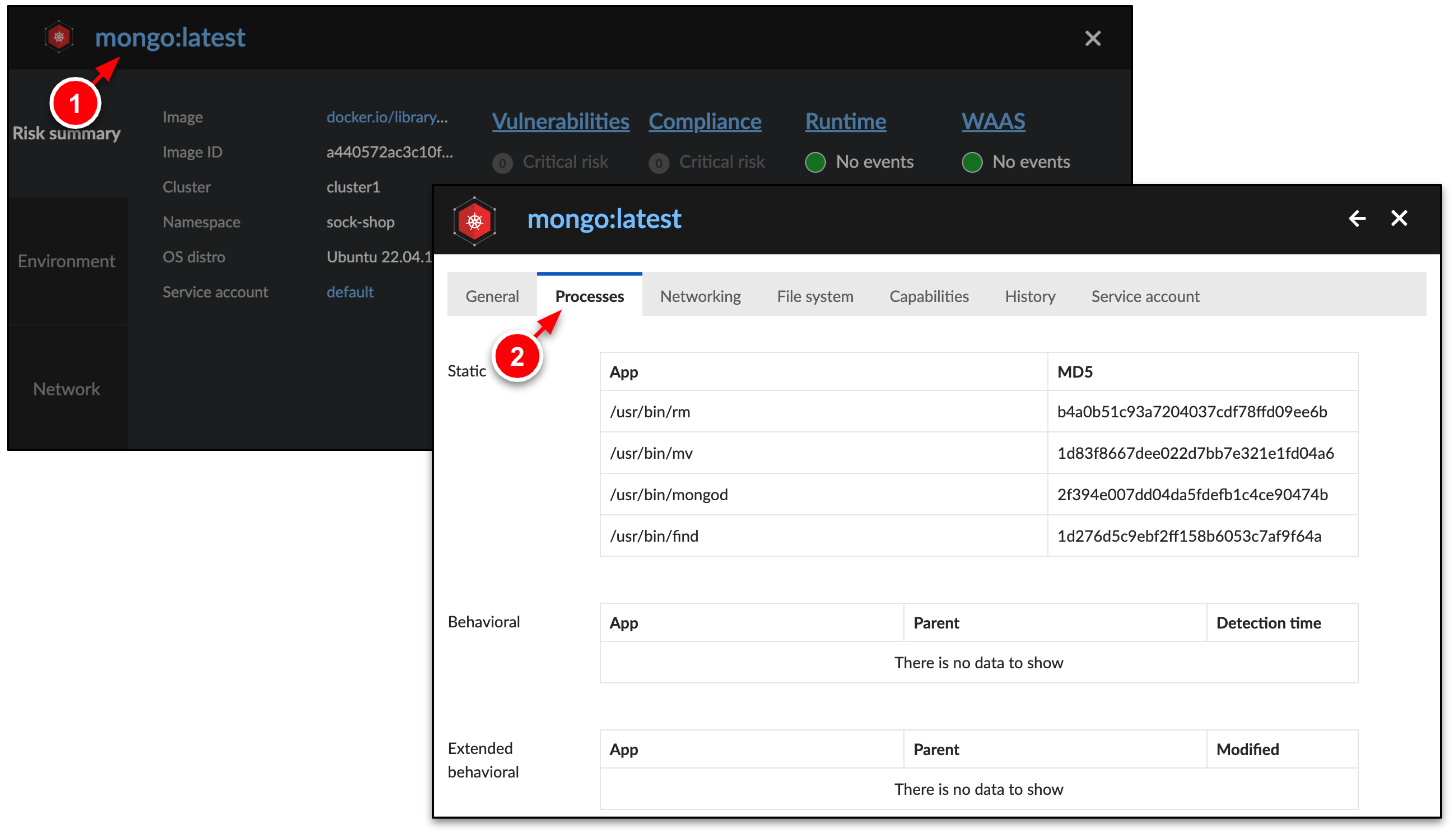Click the Kubernetes icon beside mongo:latest dialog title

pyautogui.click(x=474, y=221)
